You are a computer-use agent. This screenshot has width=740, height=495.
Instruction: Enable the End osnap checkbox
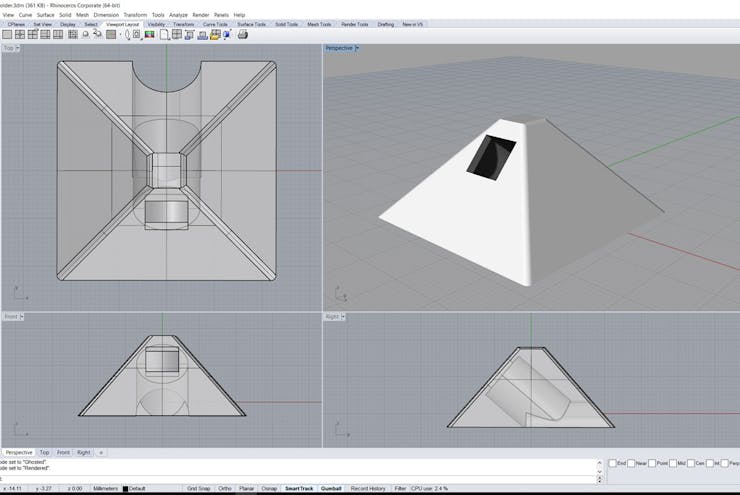613,463
